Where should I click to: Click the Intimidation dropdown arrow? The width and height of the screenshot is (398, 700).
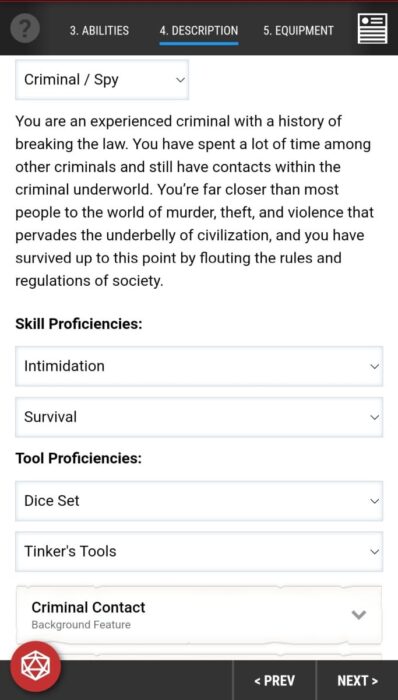pyautogui.click(x=374, y=367)
